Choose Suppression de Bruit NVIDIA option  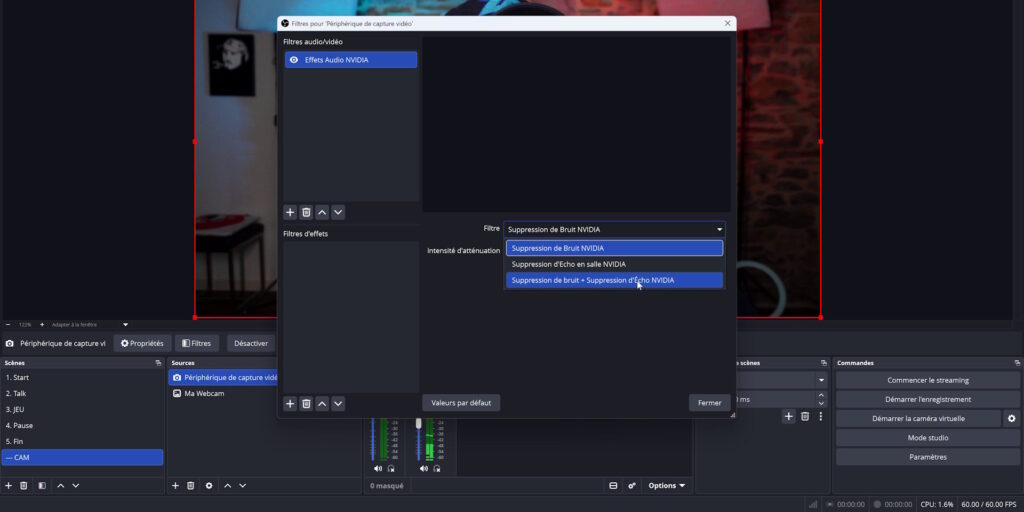click(x=615, y=248)
